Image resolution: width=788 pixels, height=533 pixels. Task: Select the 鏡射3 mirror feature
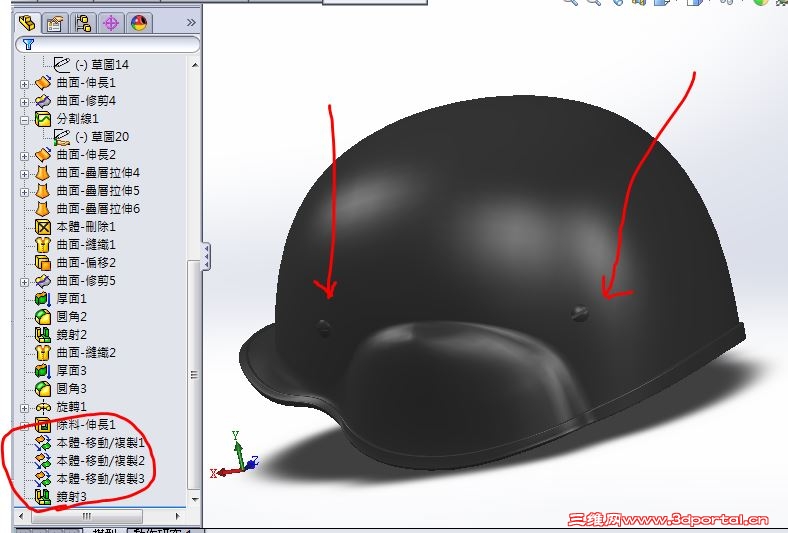(x=61, y=497)
